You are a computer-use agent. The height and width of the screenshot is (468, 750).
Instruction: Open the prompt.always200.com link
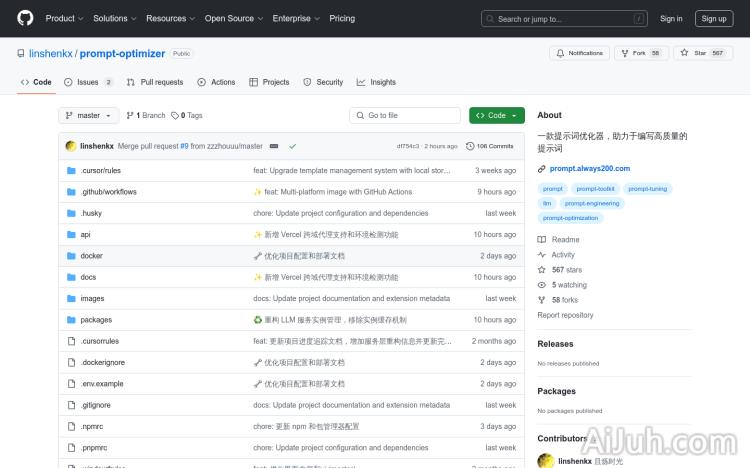(x=589, y=169)
